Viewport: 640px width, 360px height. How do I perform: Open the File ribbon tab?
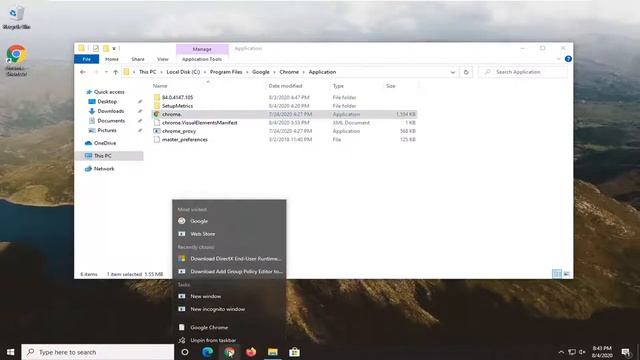pyautogui.click(x=87, y=59)
